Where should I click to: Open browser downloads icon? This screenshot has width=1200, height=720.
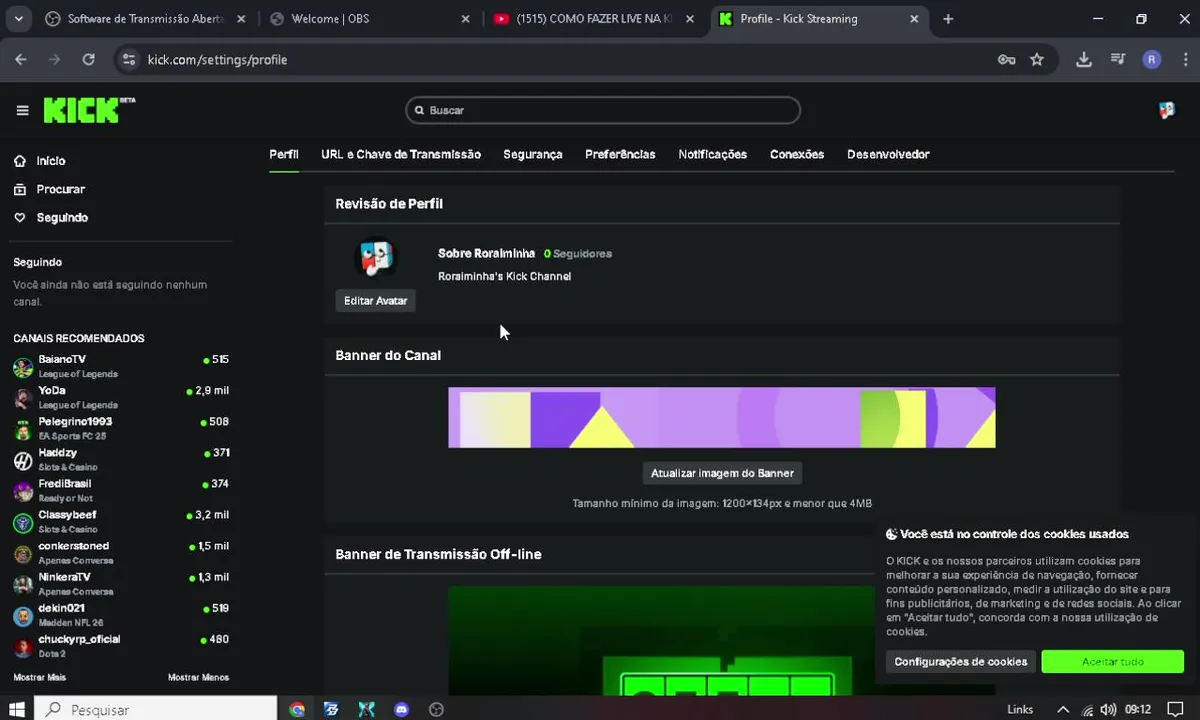coord(1084,60)
